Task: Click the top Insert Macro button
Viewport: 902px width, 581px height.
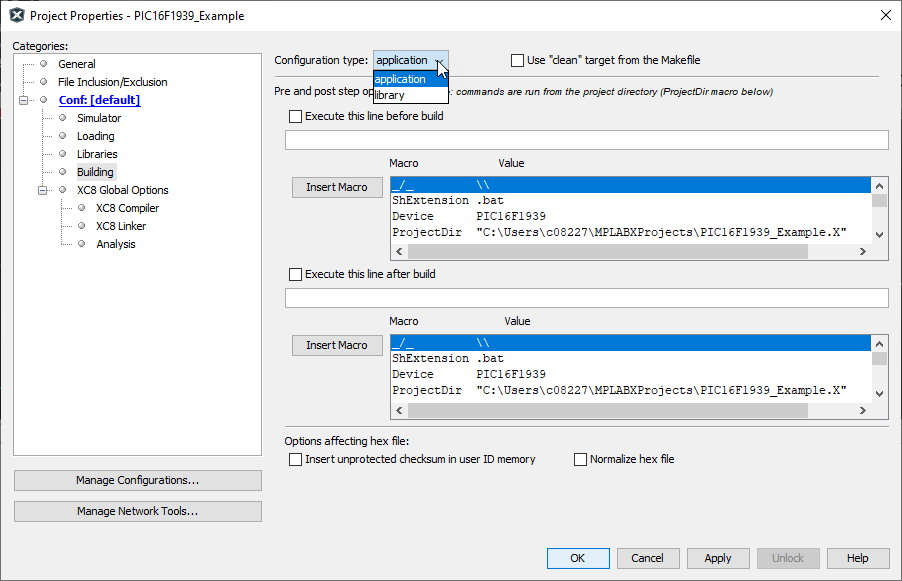Action: click(336, 187)
